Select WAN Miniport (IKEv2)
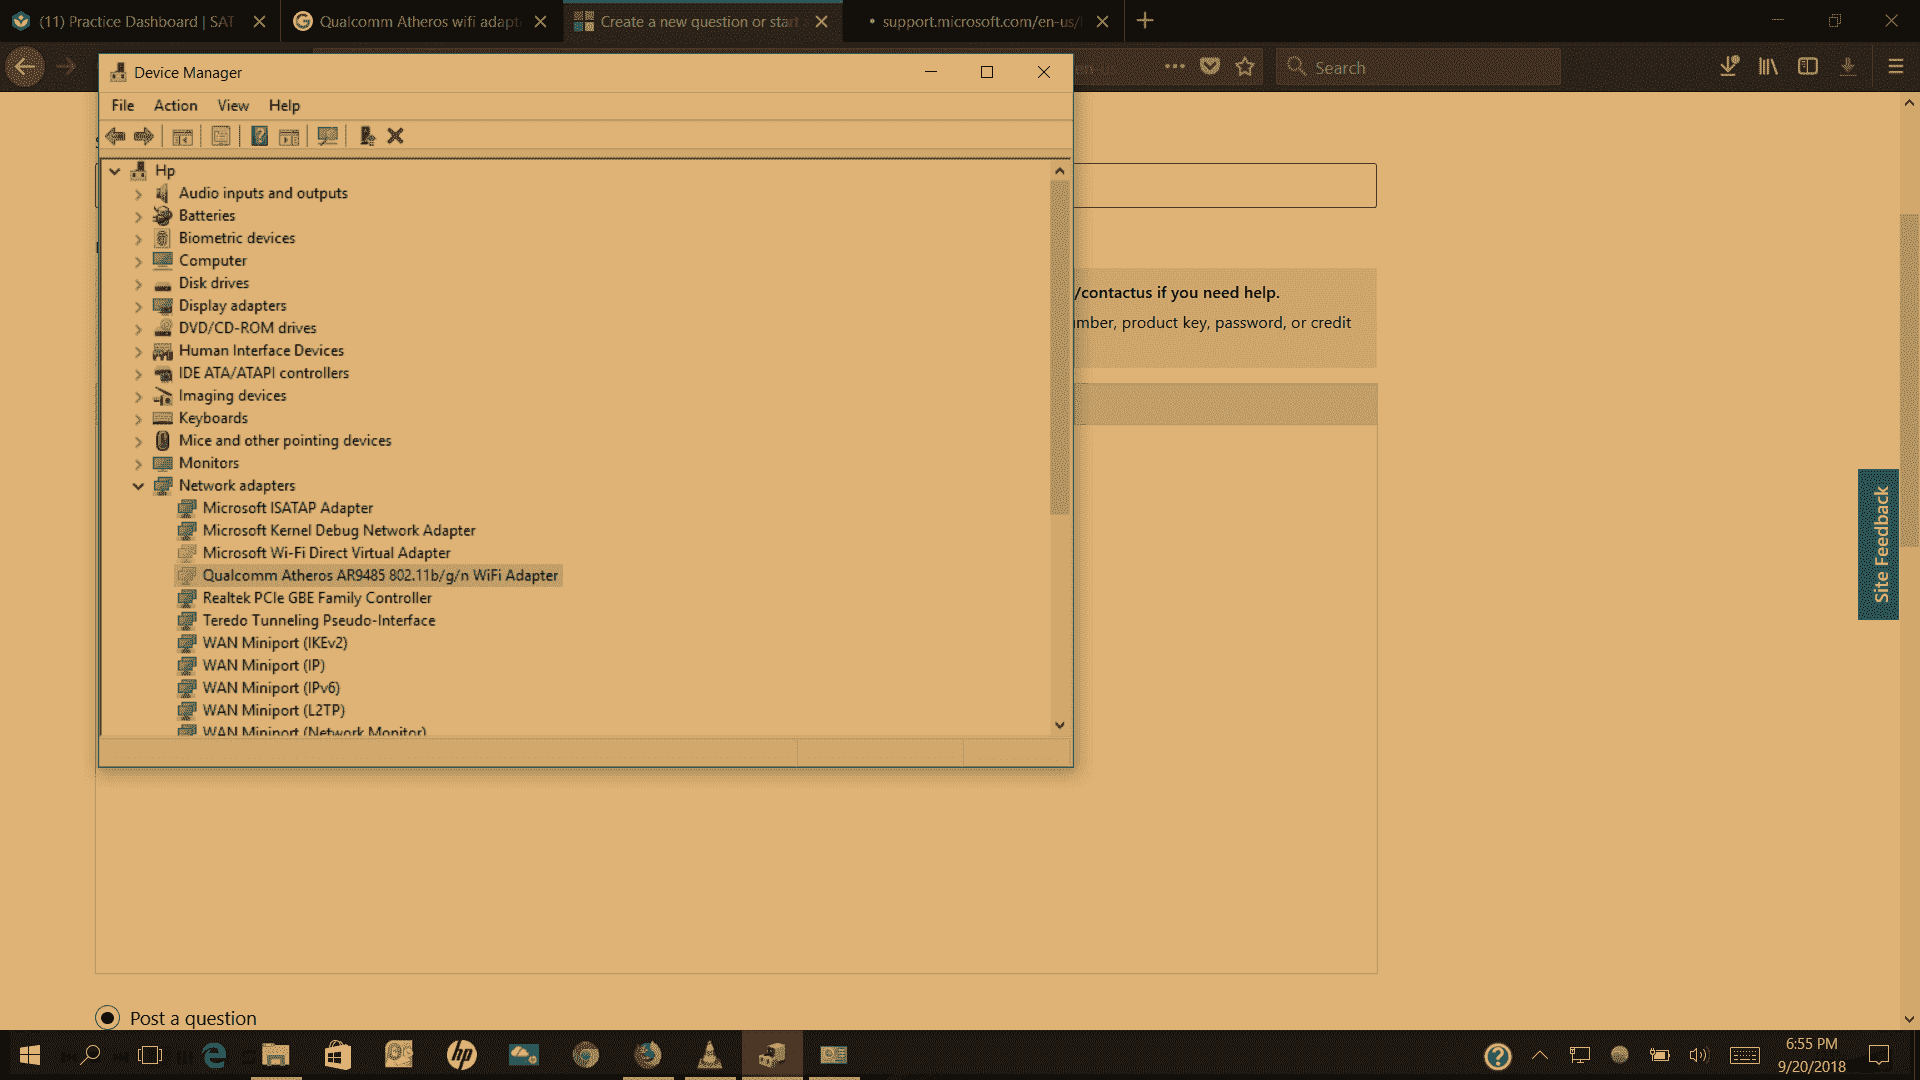 pyautogui.click(x=275, y=643)
